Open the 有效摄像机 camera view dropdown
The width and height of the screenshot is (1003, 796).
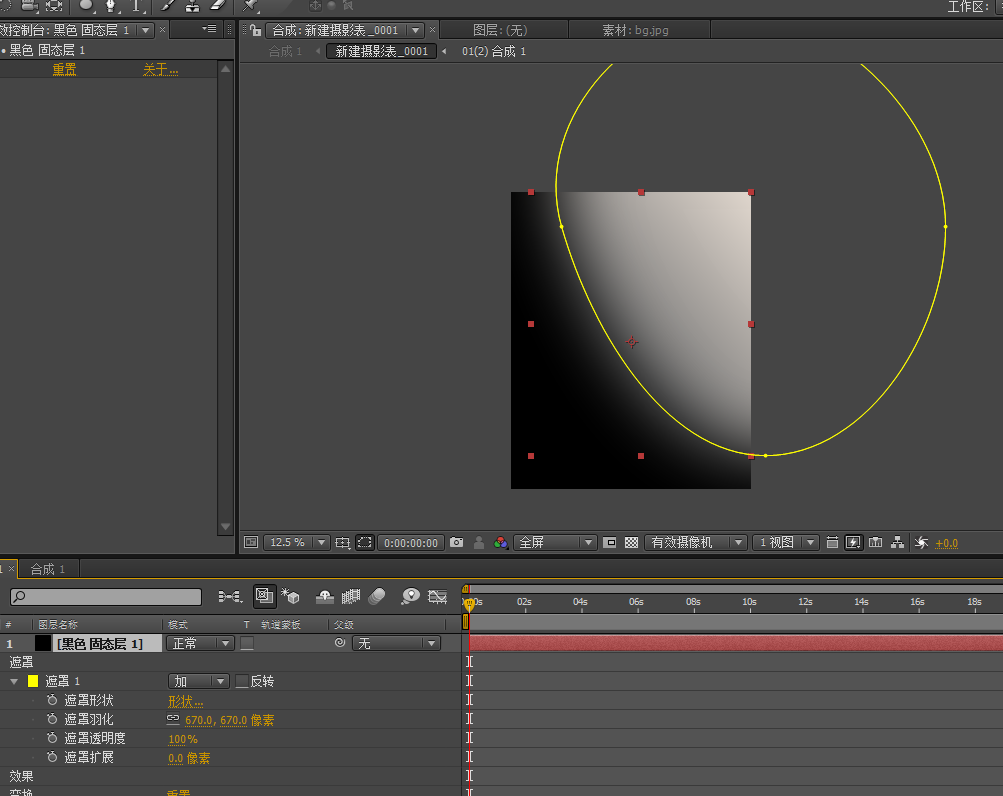click(x=696, y=542)
